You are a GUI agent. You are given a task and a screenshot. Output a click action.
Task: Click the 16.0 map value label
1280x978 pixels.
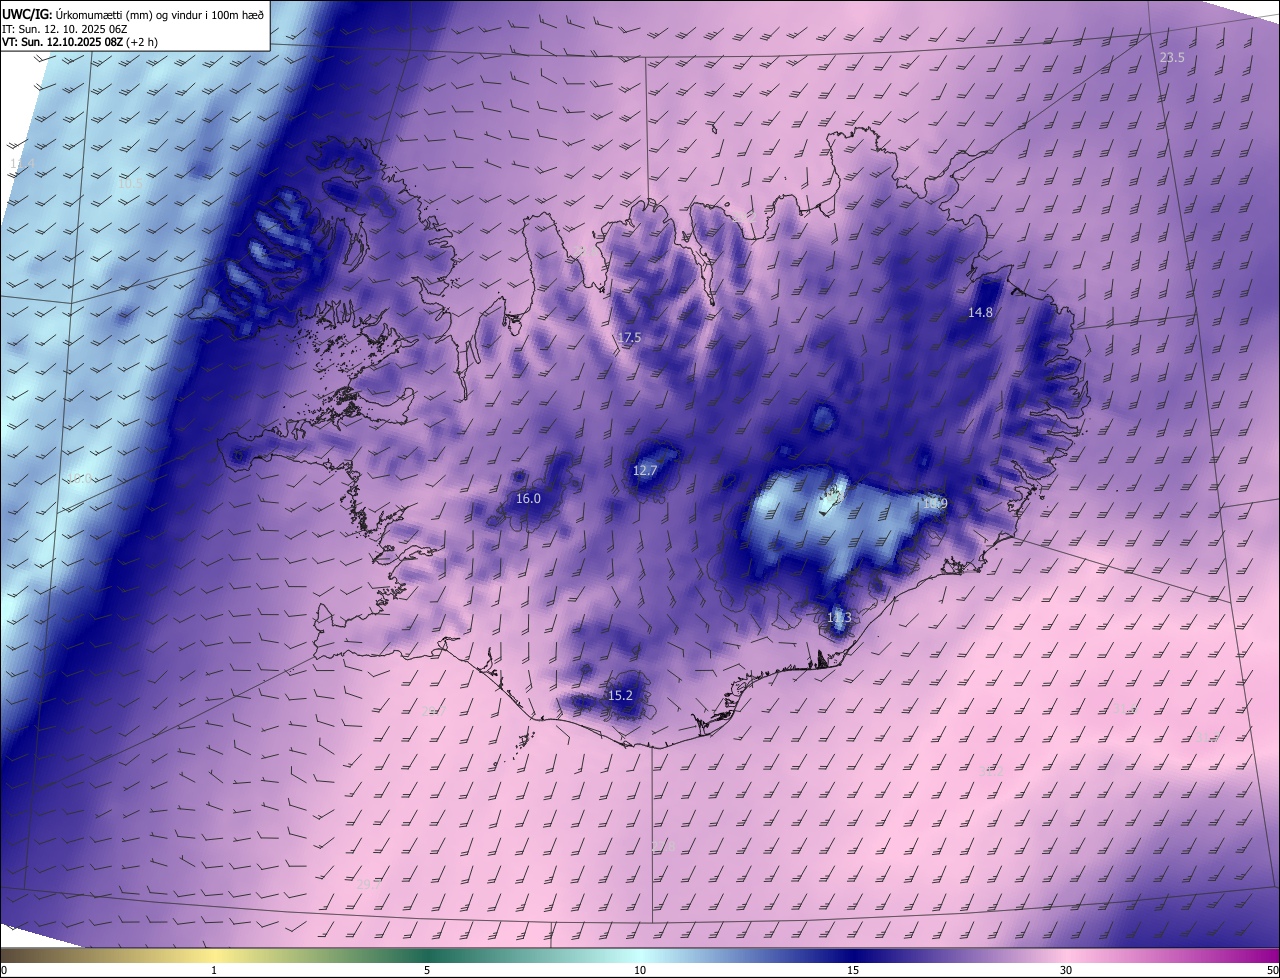(x=528, y=498)
